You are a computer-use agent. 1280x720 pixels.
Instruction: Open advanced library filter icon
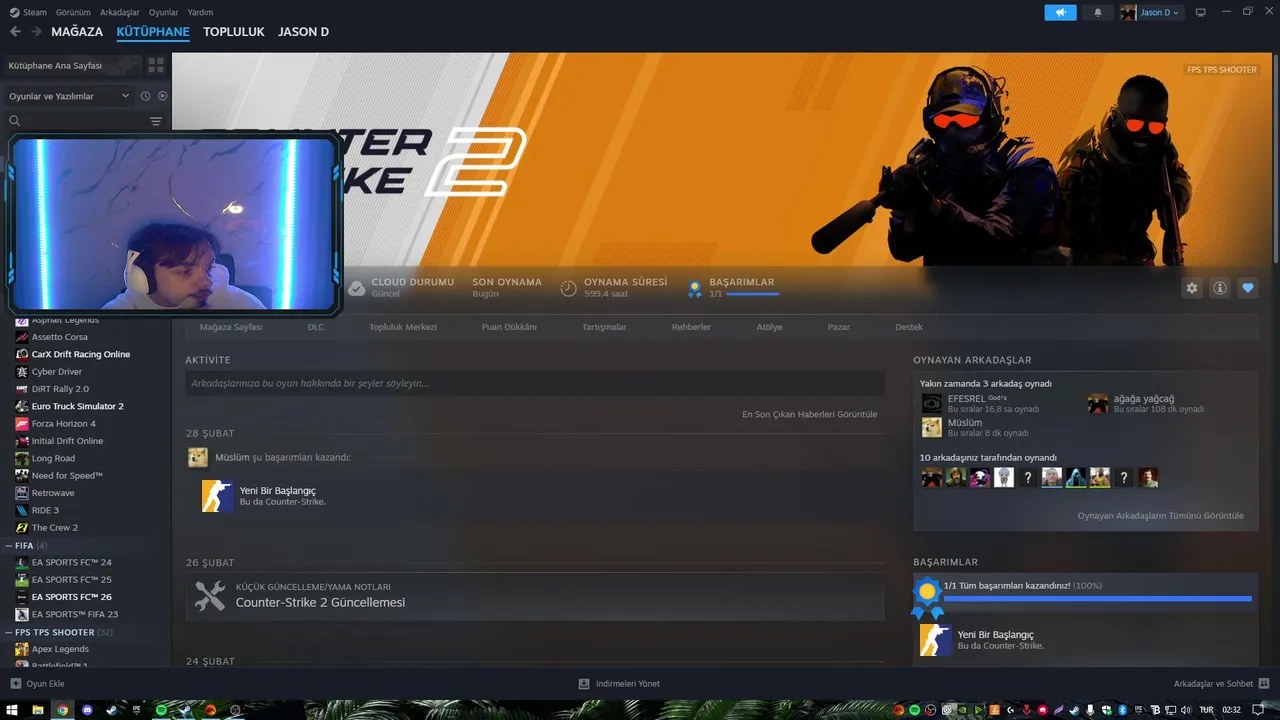(156, 121)
